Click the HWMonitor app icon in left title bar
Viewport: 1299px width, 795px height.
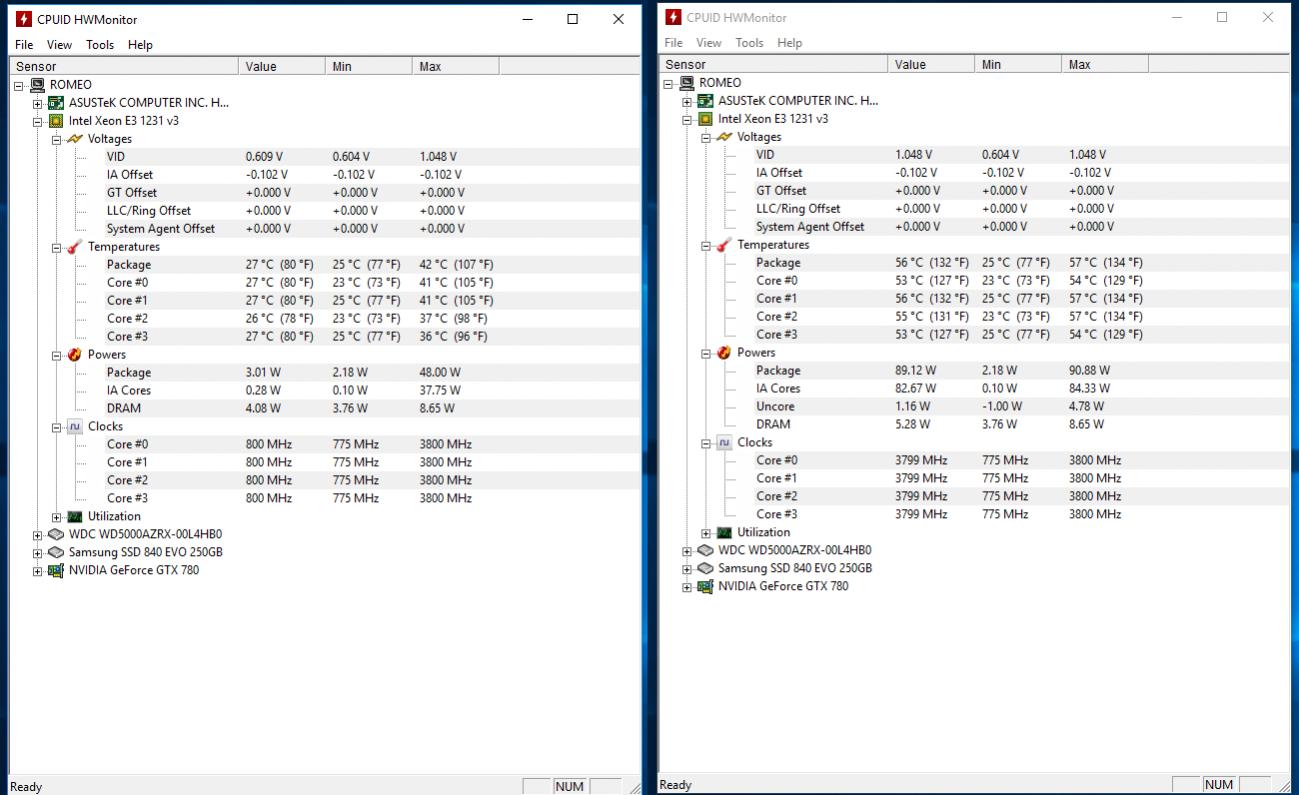coord(24,19)
